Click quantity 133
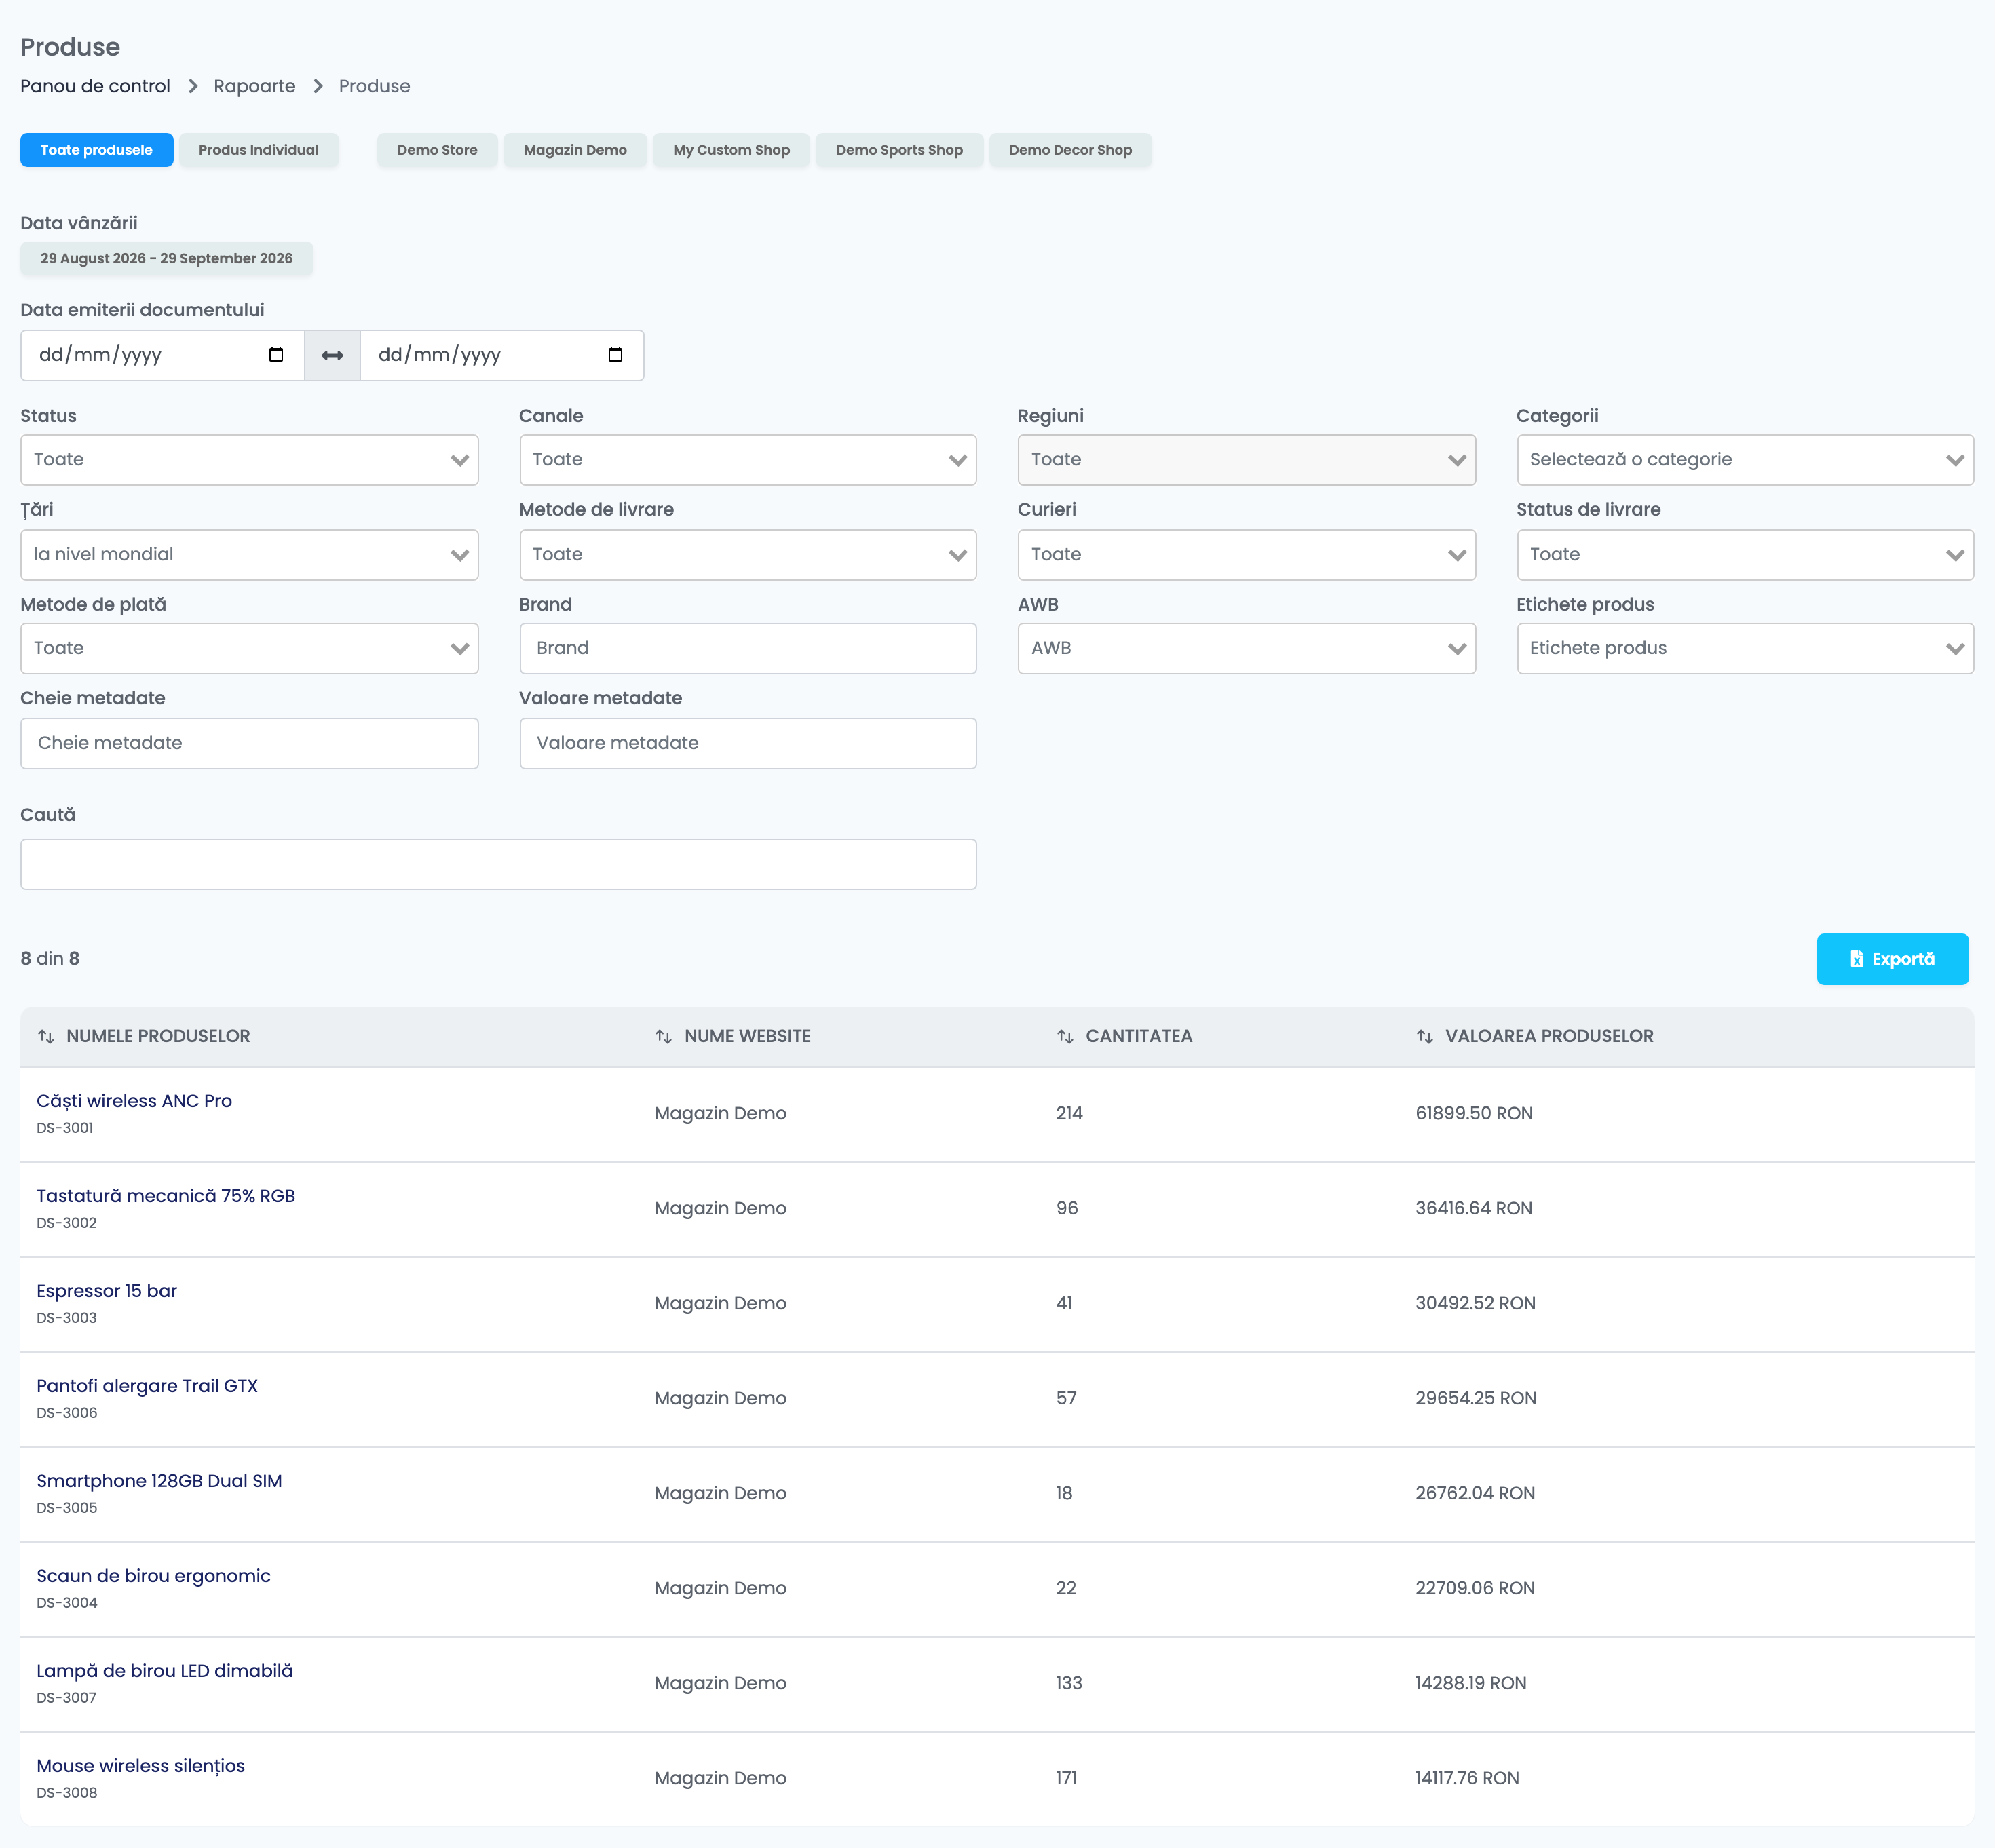Image resolution: width=1995 pixels, height=1848 pixels. tap(1069, 1683)
